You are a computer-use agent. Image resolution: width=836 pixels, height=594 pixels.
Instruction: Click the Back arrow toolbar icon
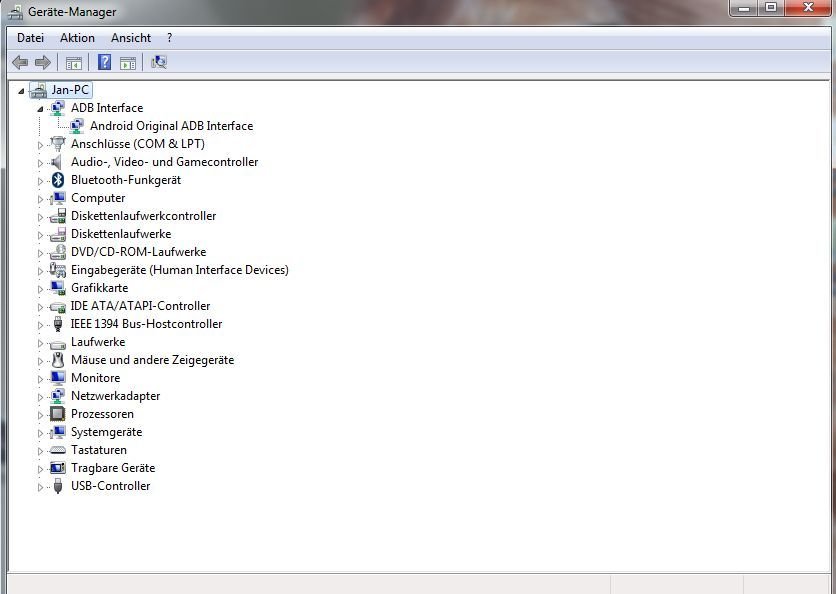pyautogui.click(x=20, y=62)
